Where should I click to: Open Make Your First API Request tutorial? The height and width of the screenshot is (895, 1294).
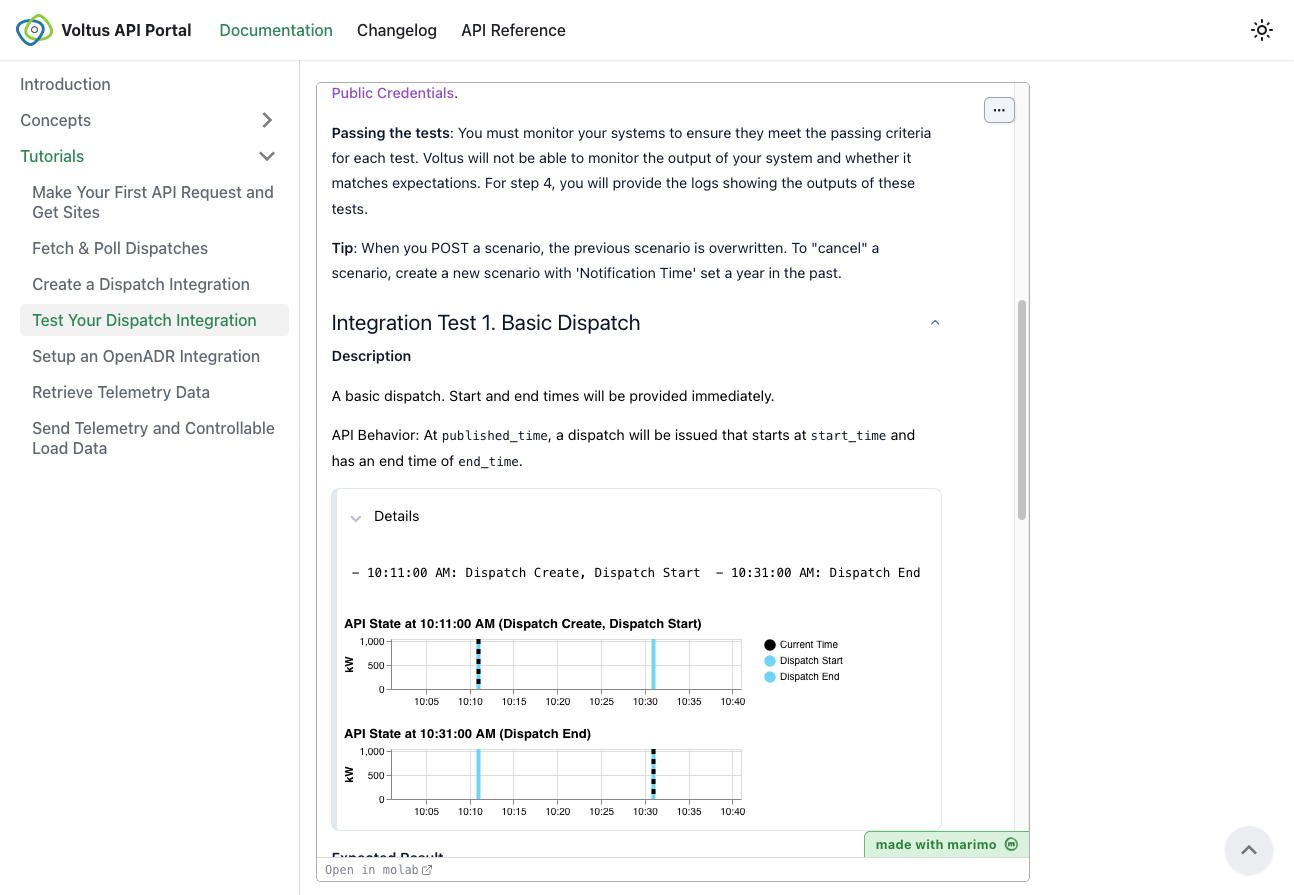[x=154, y=202]
